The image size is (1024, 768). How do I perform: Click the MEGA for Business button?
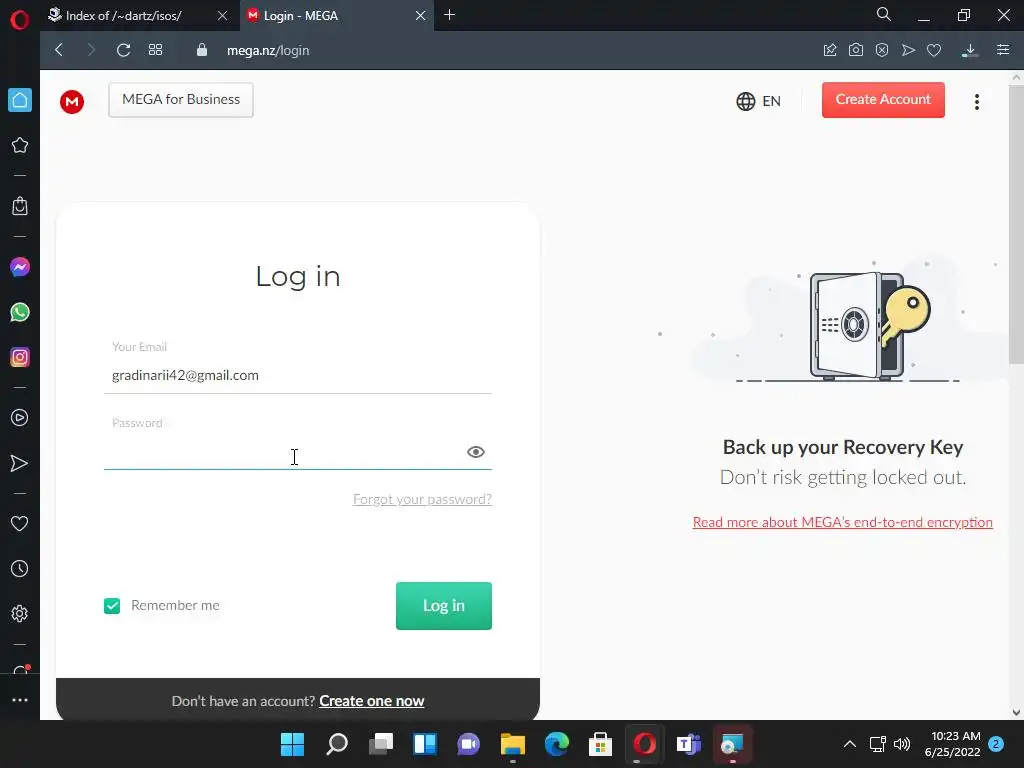(181, 100)
